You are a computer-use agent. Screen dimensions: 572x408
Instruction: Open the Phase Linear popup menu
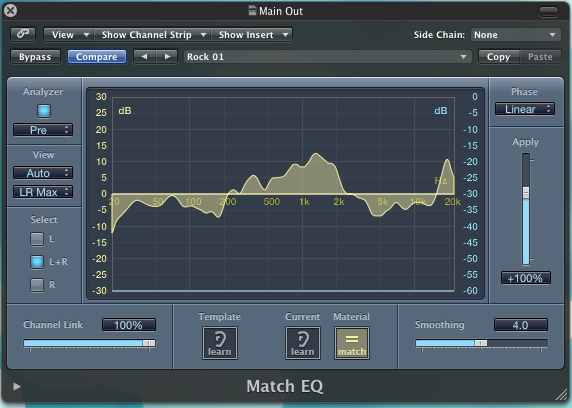coord(525,109)
